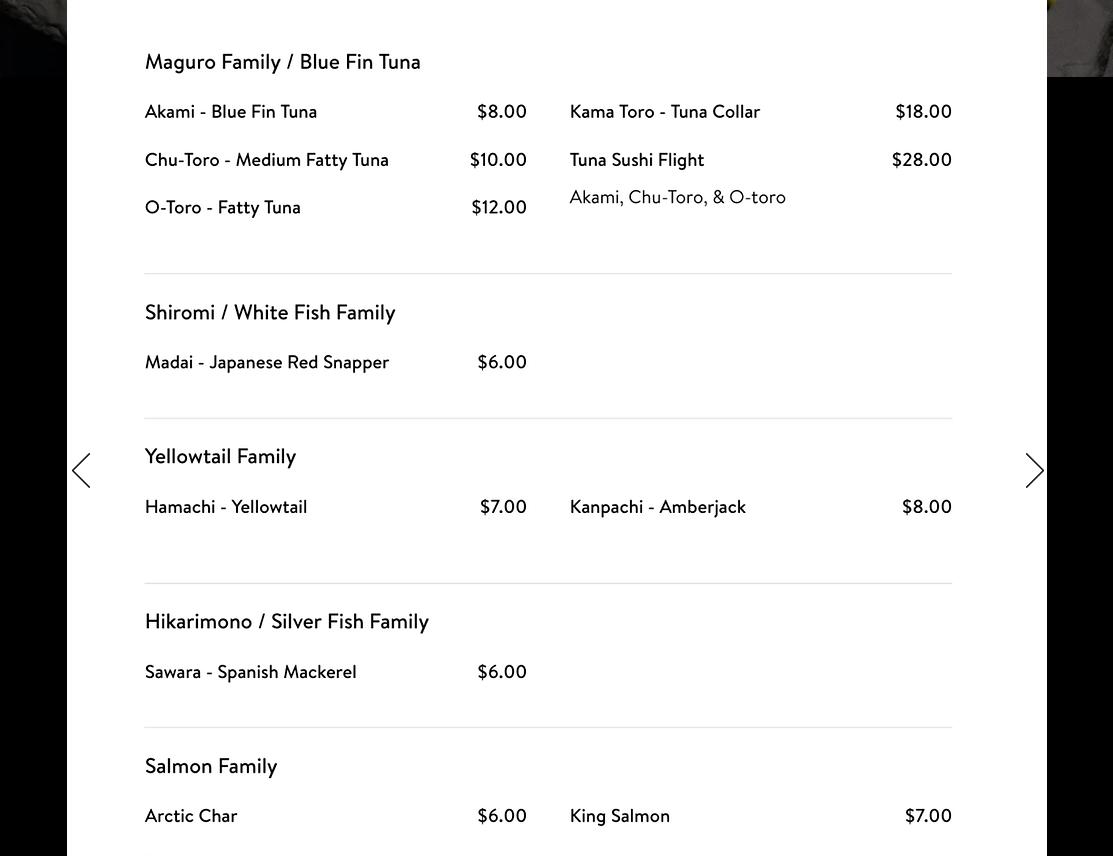1113x856 pixels.
Task: Click the next slide right arrow
Action: [x=1034, y=470]
